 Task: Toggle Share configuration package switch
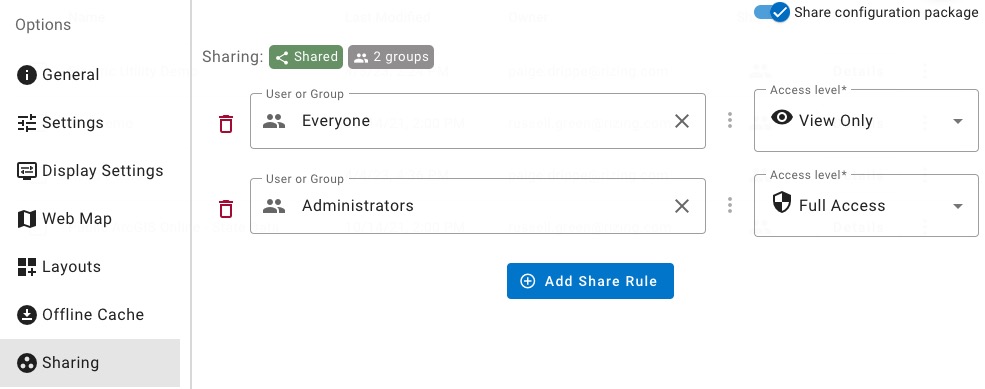tap(772, 12)
